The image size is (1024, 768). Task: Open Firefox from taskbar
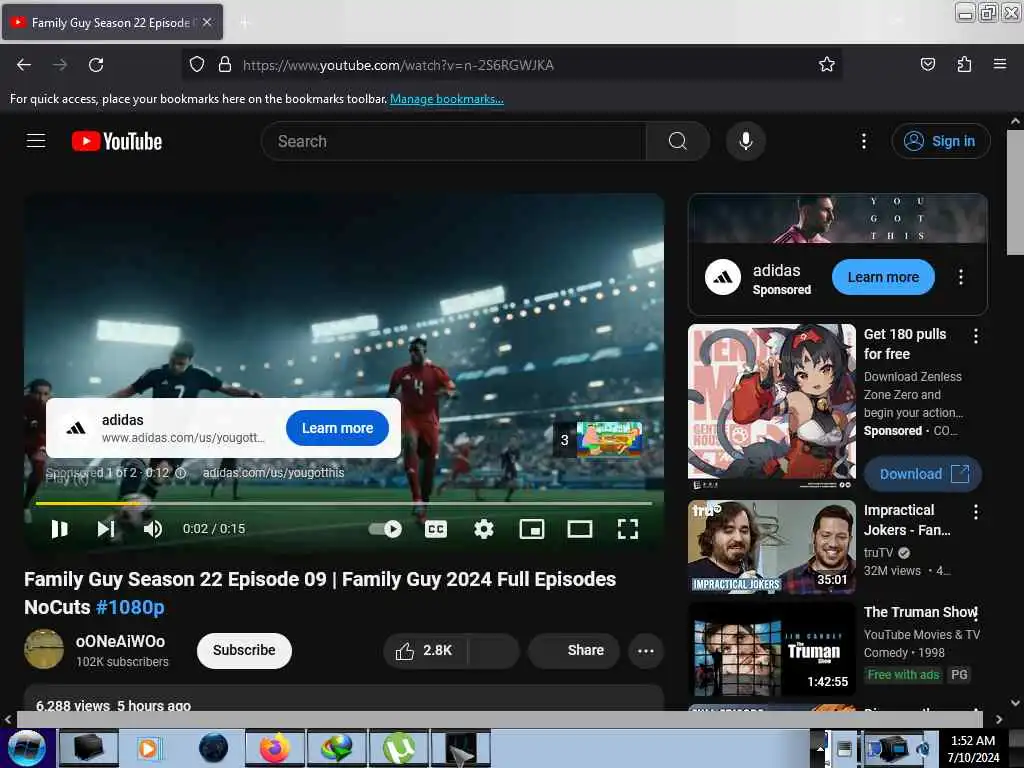coord(275,748)
